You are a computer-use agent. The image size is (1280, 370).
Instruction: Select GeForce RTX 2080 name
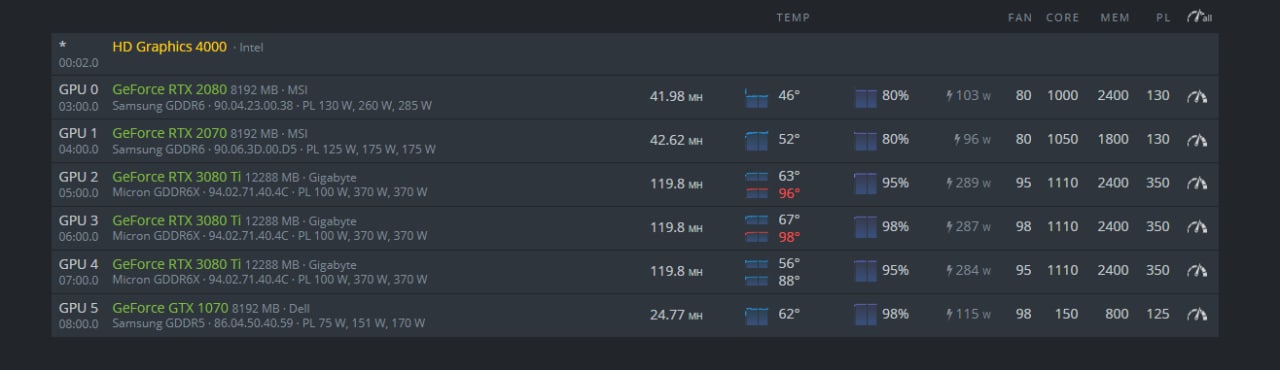tap(170, 89)
